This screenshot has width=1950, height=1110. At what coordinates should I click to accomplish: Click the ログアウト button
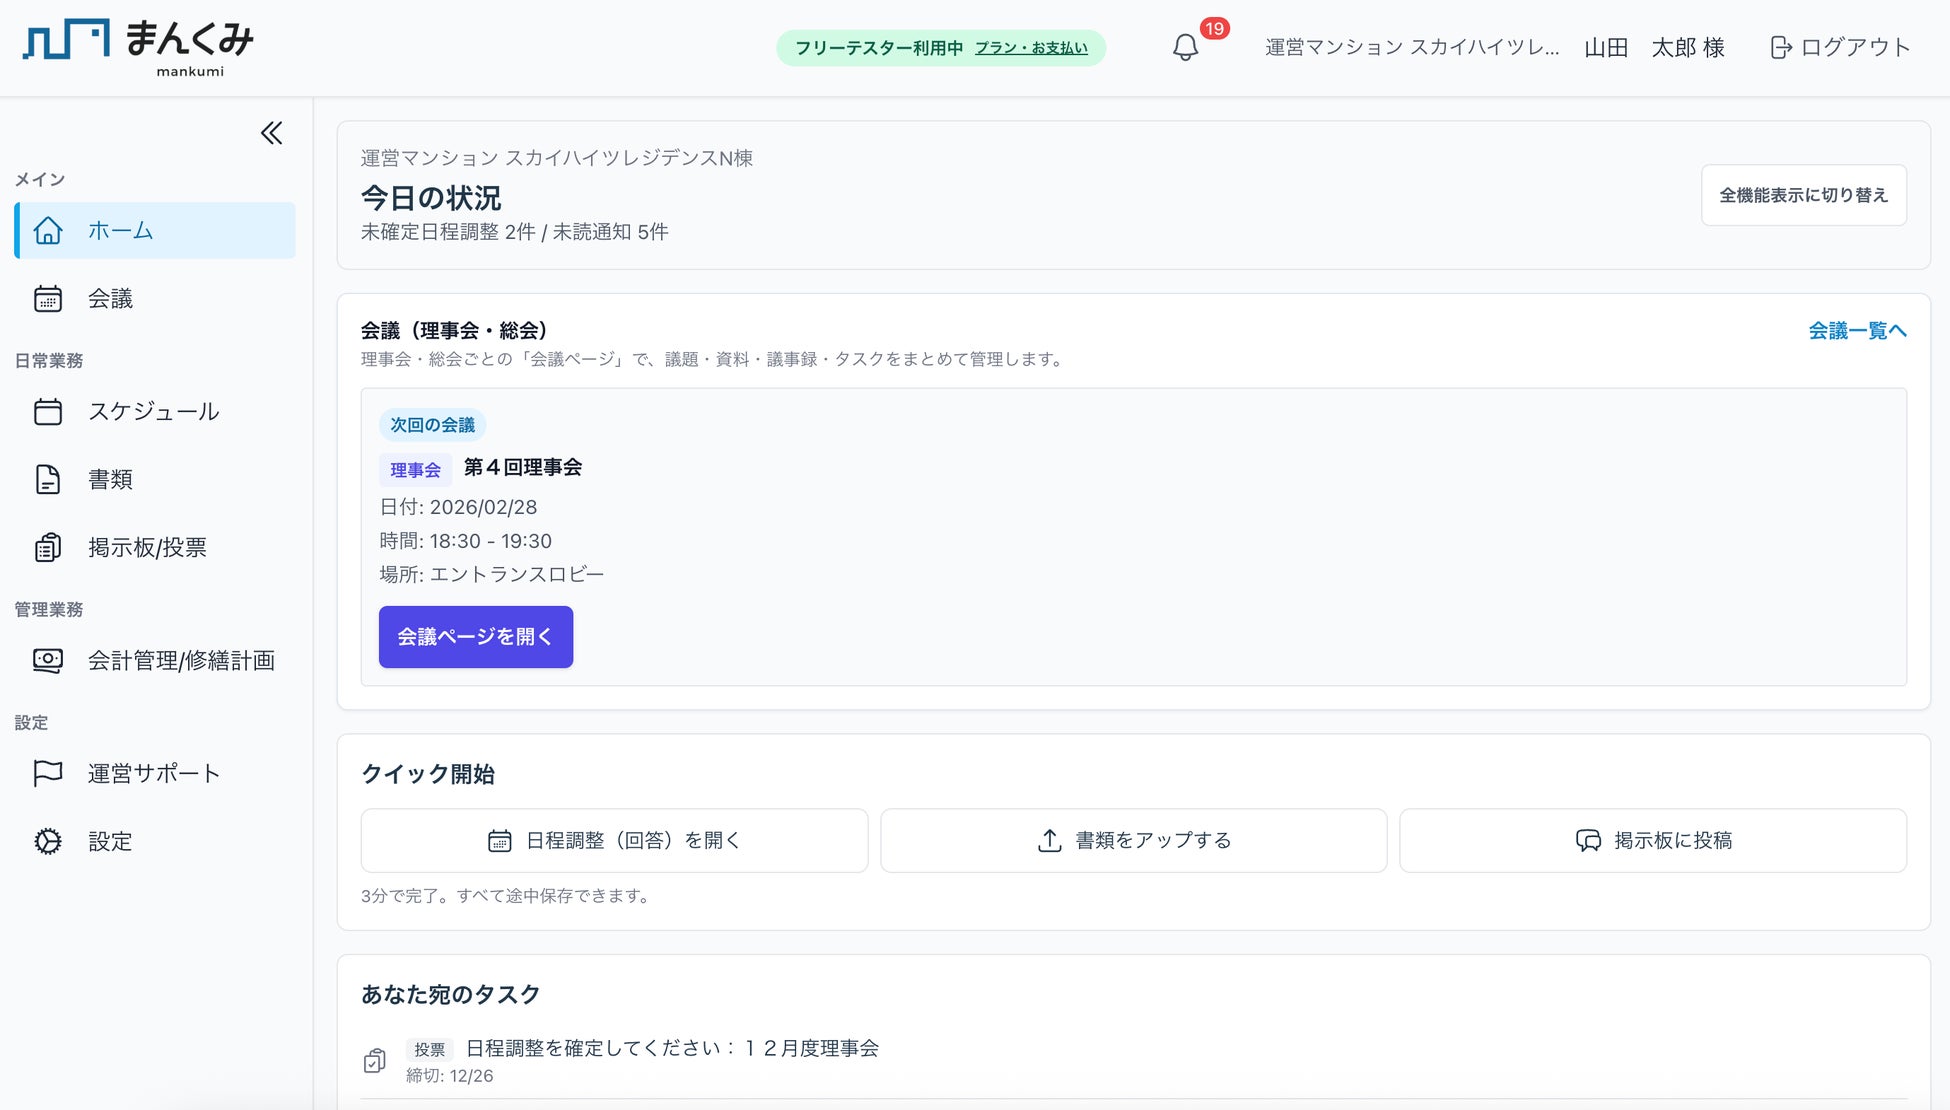pyautogui.click(x=1840, y=47)
